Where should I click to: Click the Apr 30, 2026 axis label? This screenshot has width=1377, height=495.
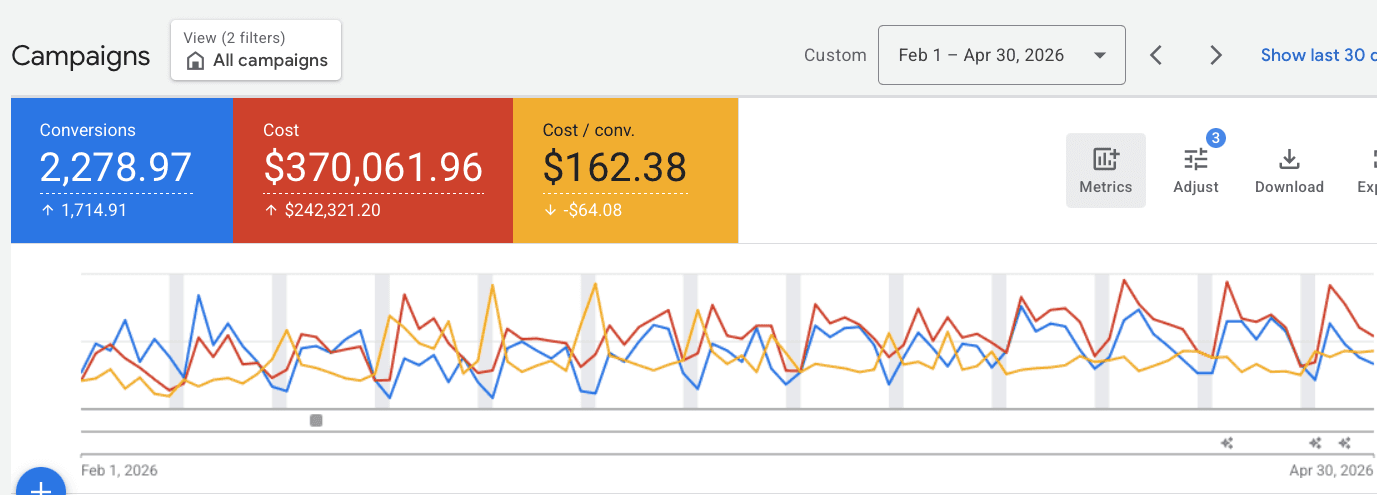click(1332, 470)
